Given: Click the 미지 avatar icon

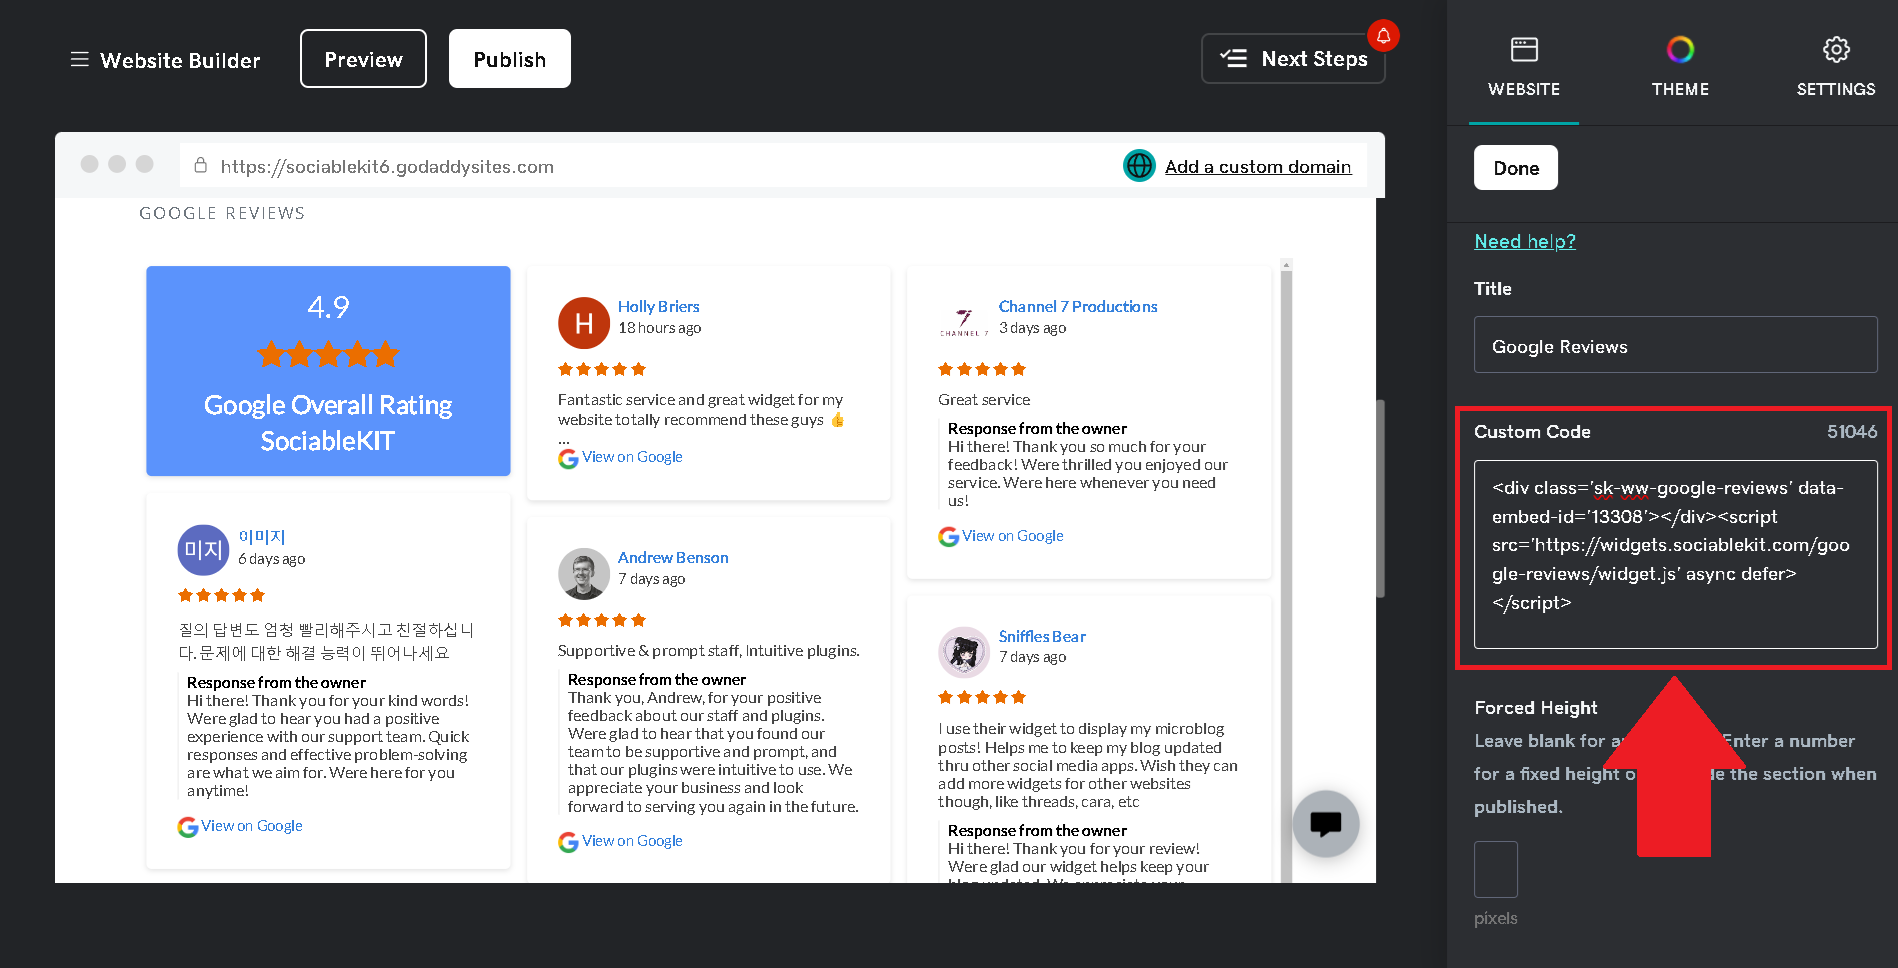Looking at the screenshot, I should [204, 550].
